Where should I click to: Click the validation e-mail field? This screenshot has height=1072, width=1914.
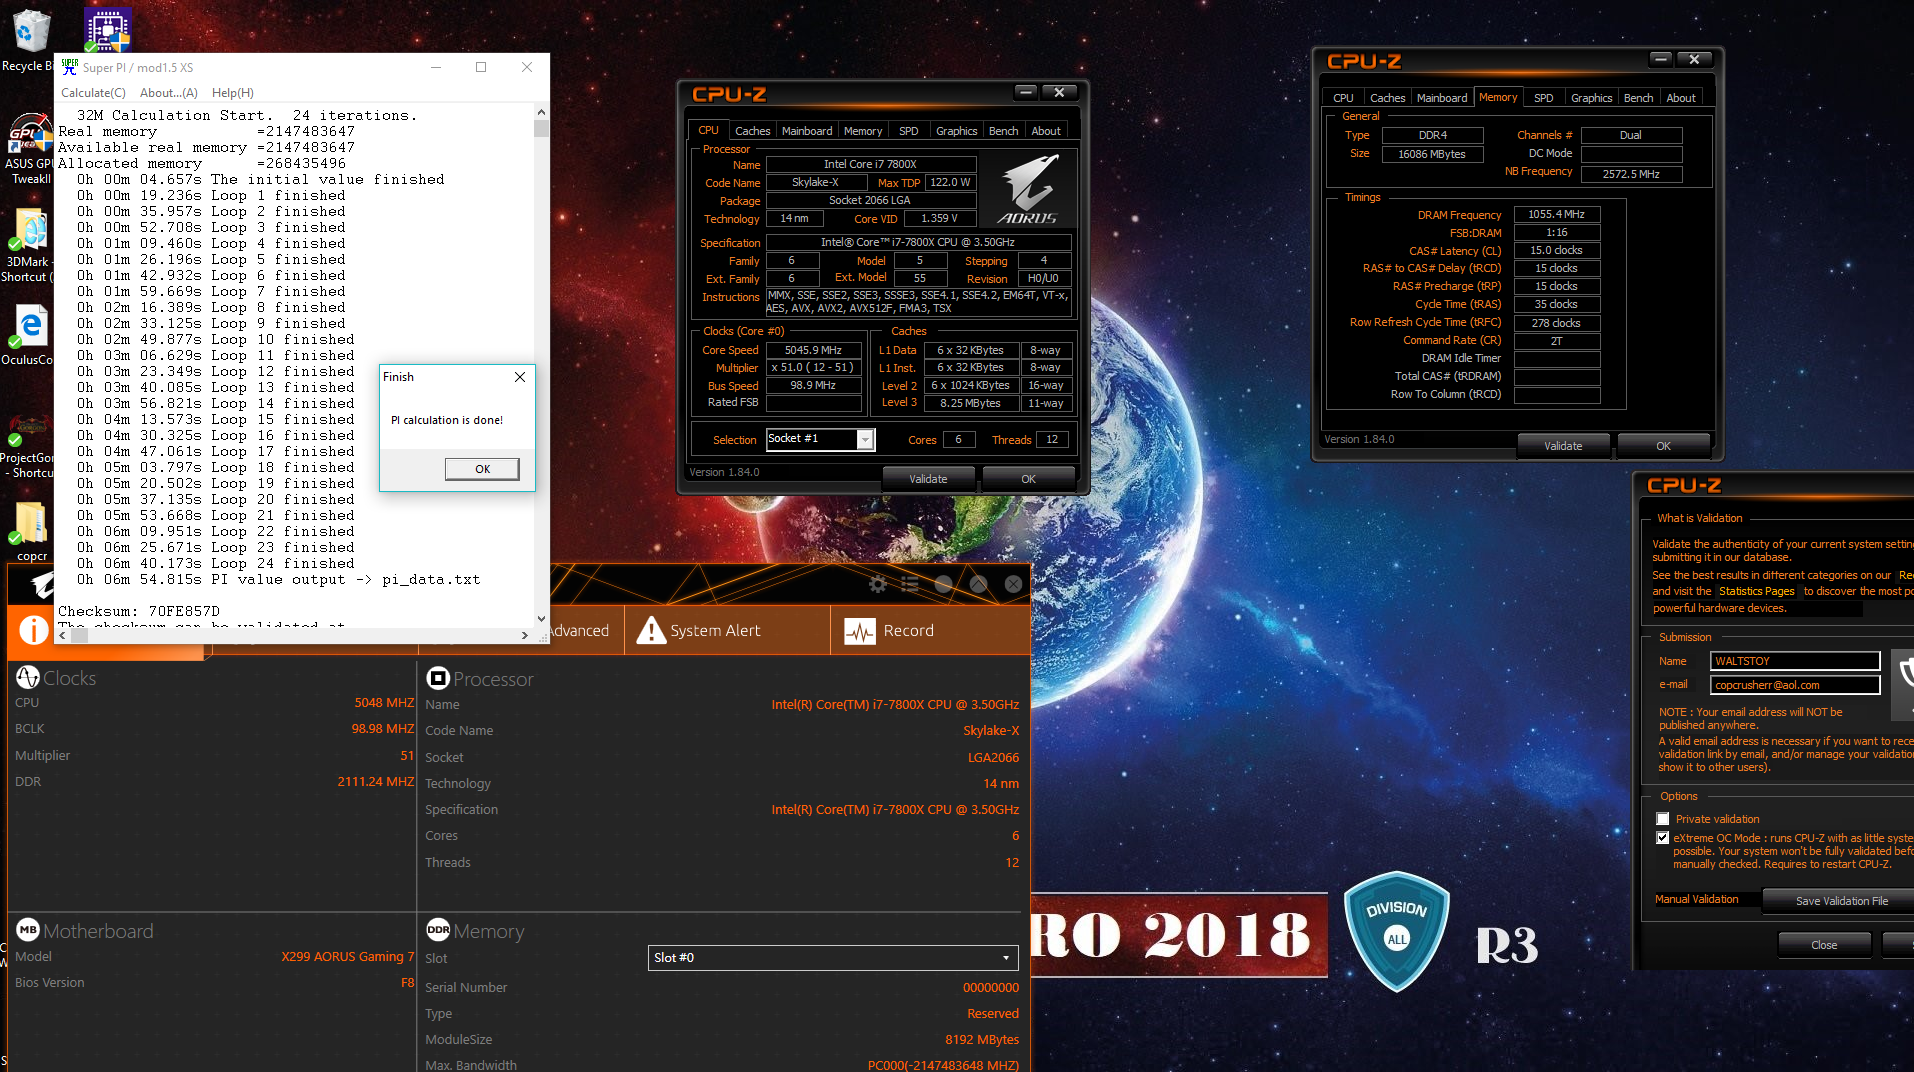[1795, 685]
